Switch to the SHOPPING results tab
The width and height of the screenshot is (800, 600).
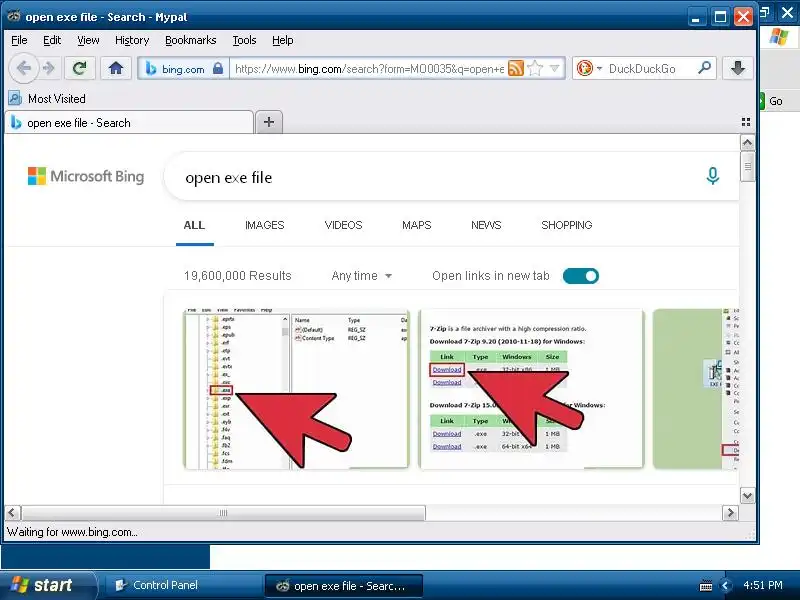coord(567,226)
